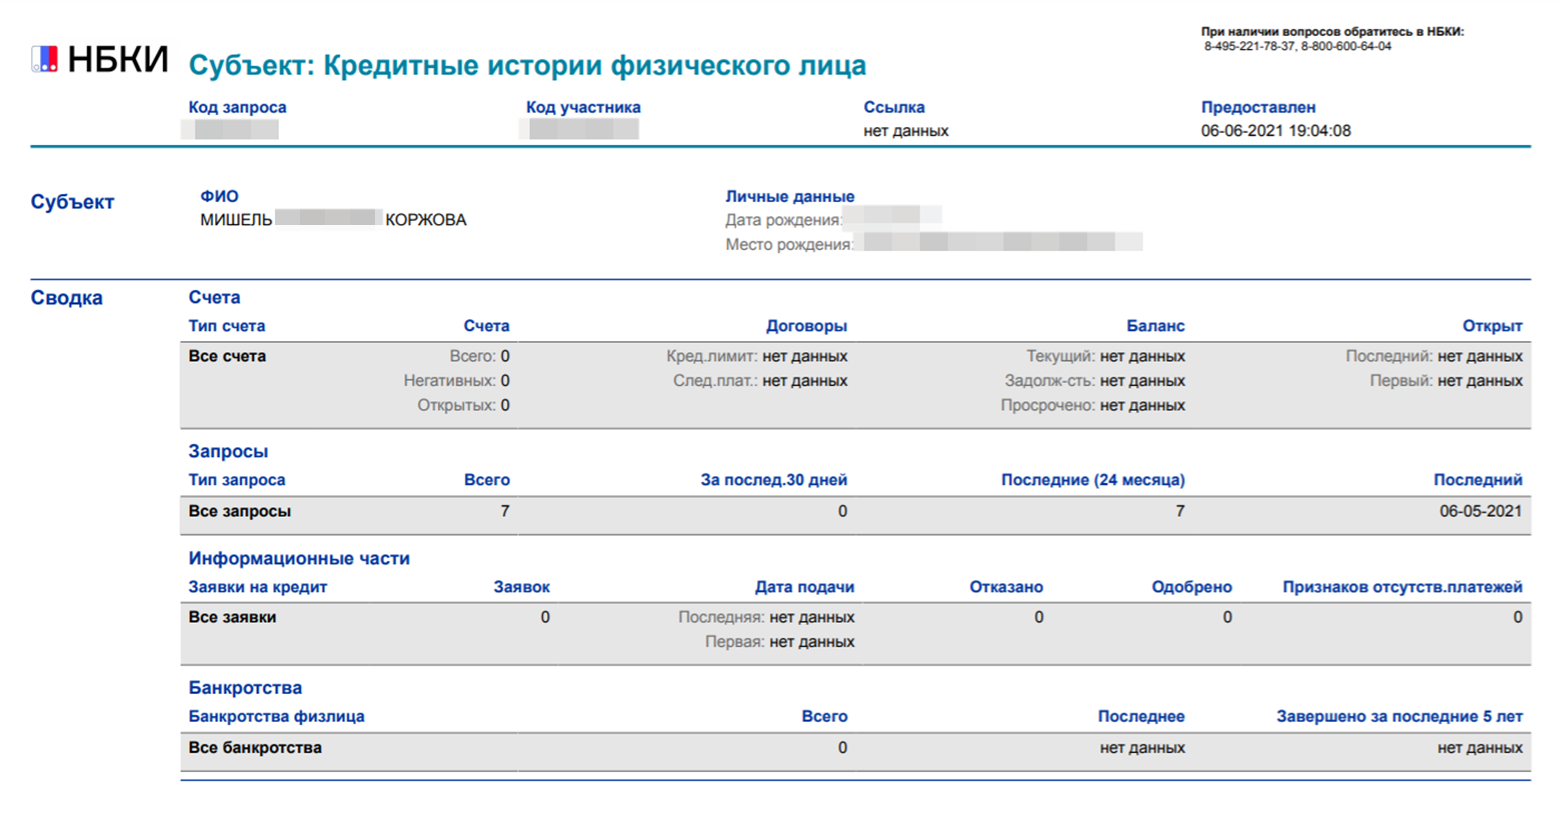Image resolution: width=1560 pixels, height=821 pixels.
Task: Select the 'Все заявки' row label
Action: 232,617
